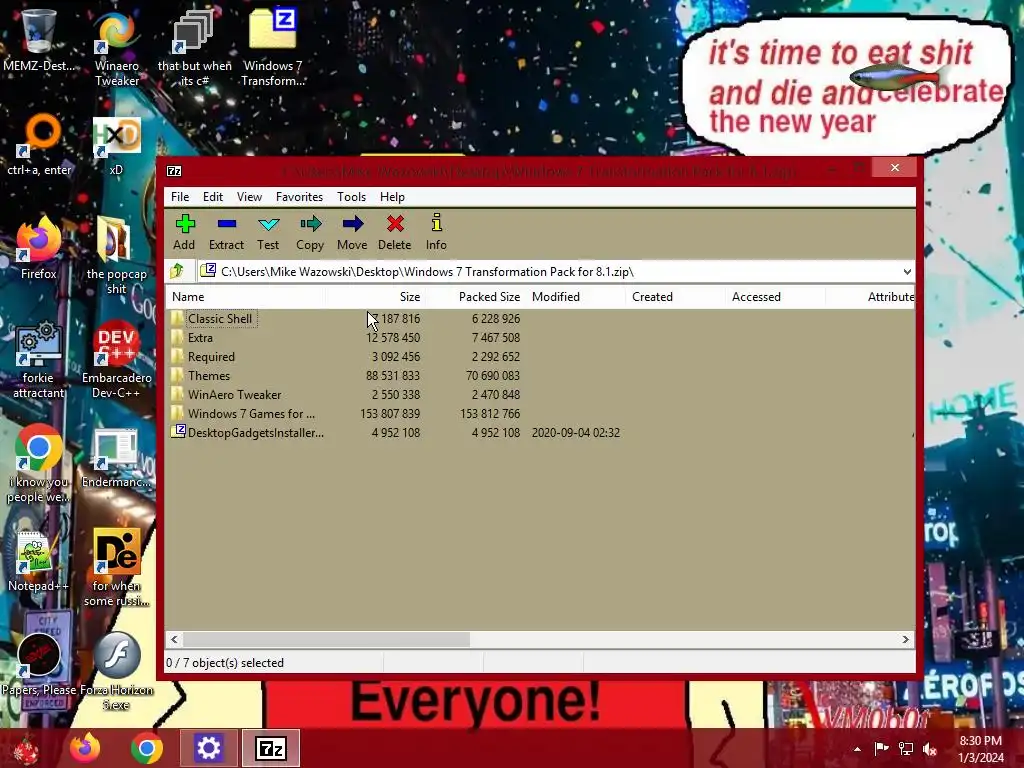The width and height of the screenshot is (1024, 768).
Task: Click the 7-Zip taskbar button
Action: 271,748
